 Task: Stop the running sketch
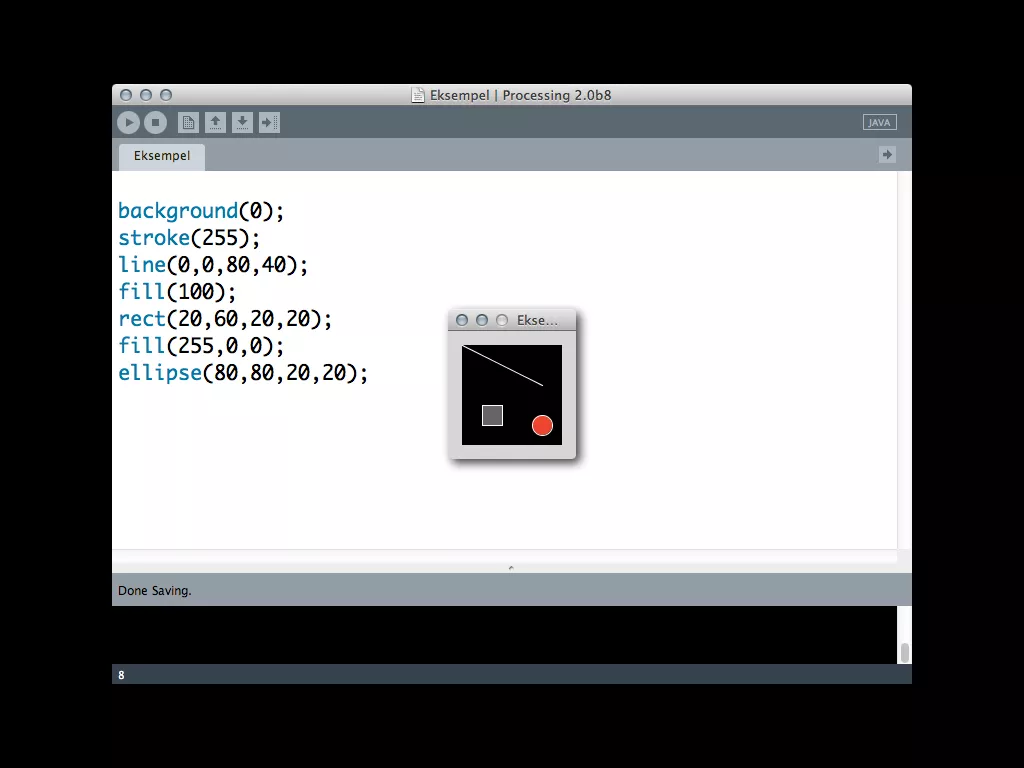pyautogui.click(x=155, y=122)
